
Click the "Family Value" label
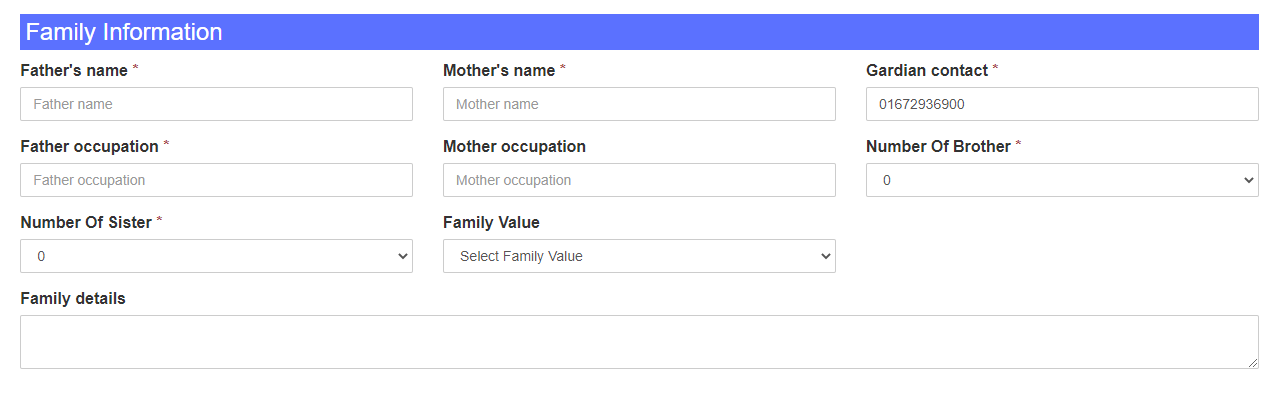491,222
